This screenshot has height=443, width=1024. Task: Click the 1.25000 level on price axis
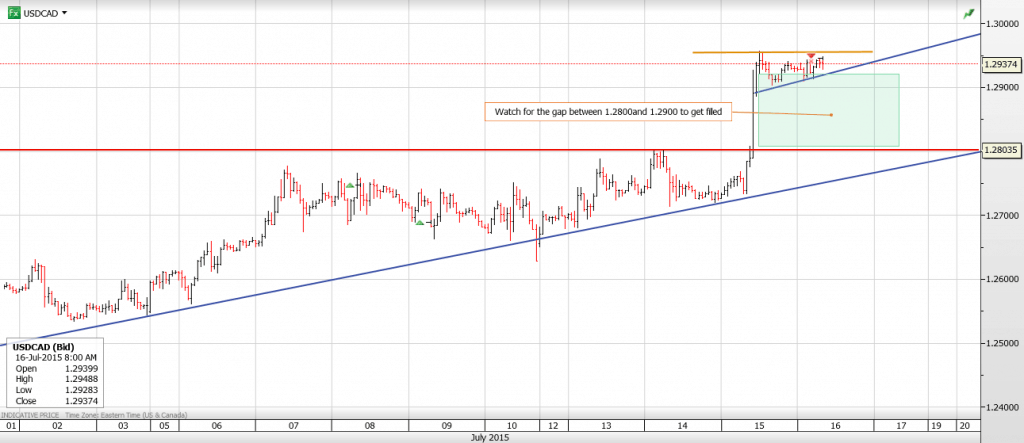(1002, 343)
